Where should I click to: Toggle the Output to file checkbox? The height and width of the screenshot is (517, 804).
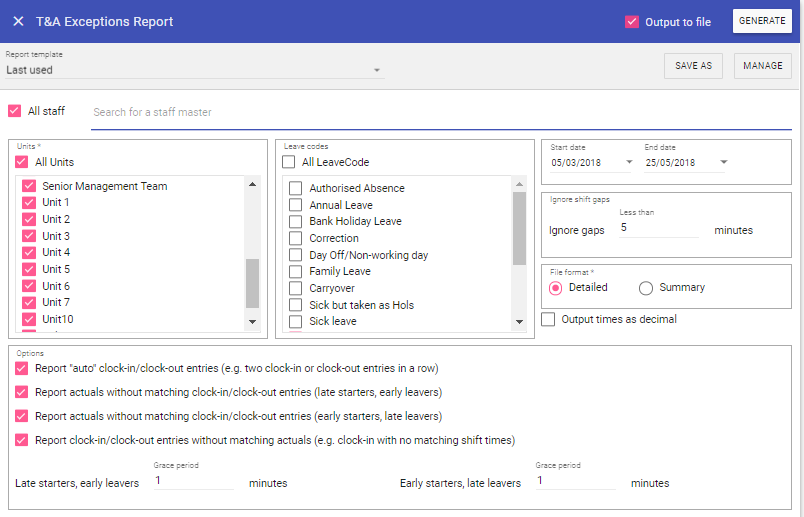[x=632, y=22]
